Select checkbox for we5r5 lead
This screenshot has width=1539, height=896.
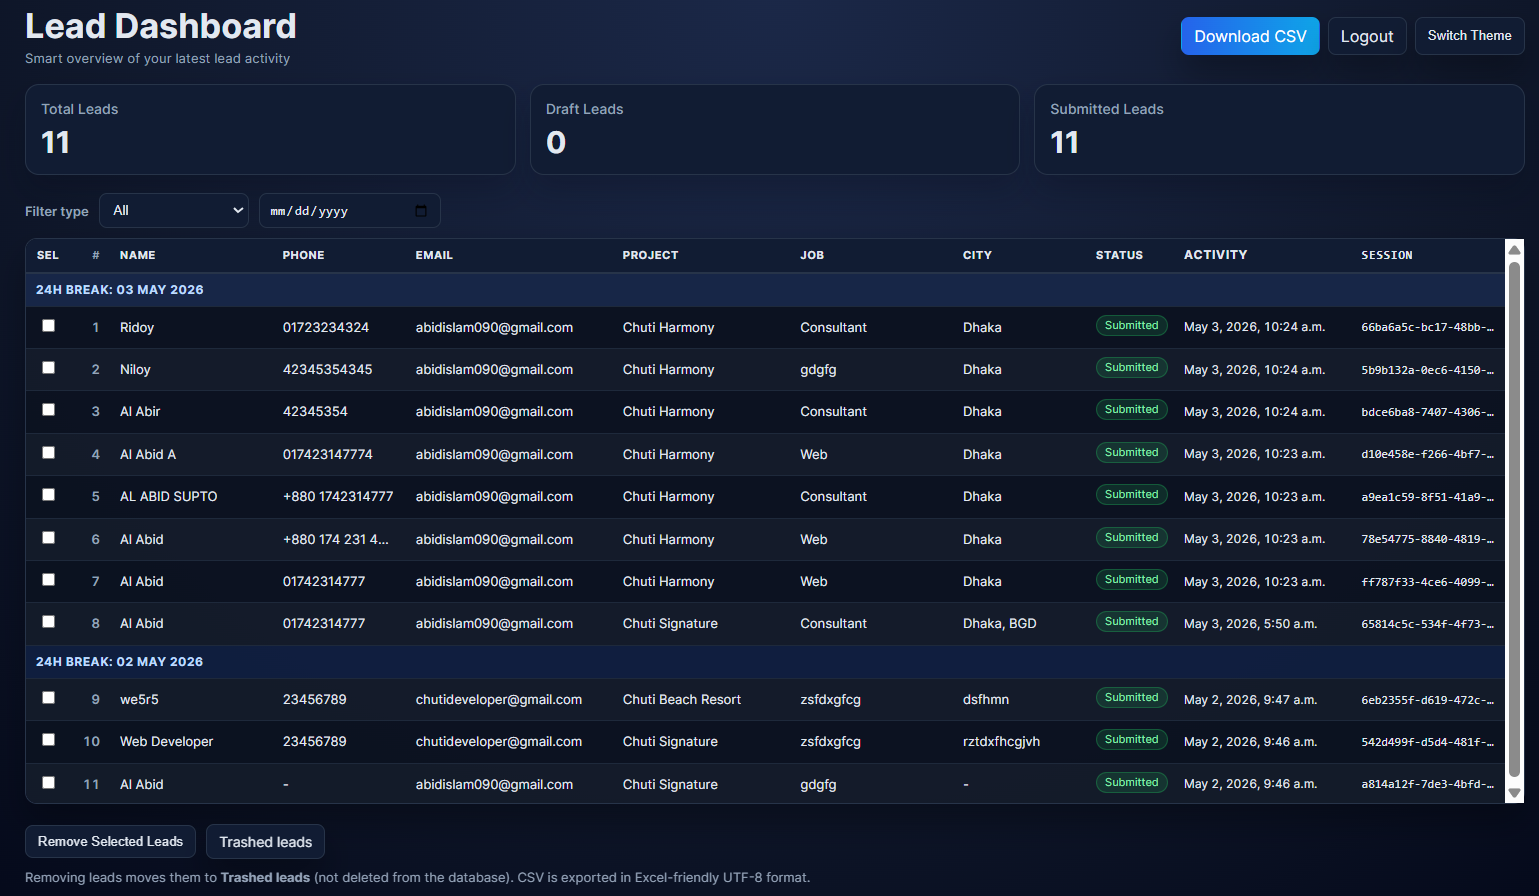point(48,698)
